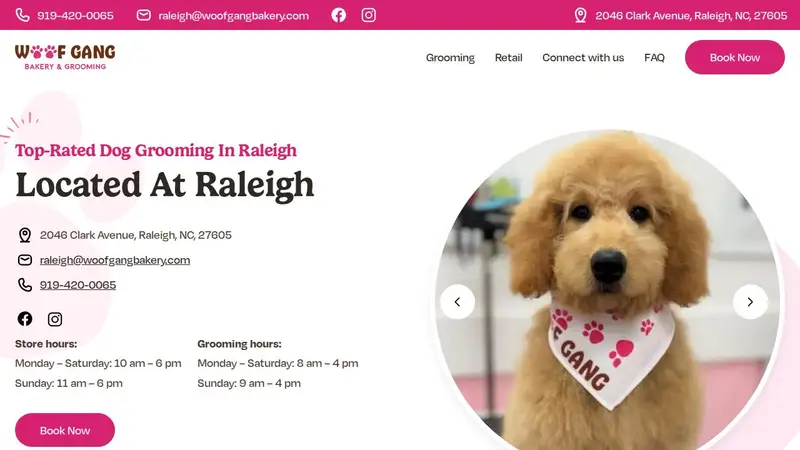Click the Woof Gang Bakery & Grooming logo
This screenshot has height=450, width=800.
click(x=65, y=57)
